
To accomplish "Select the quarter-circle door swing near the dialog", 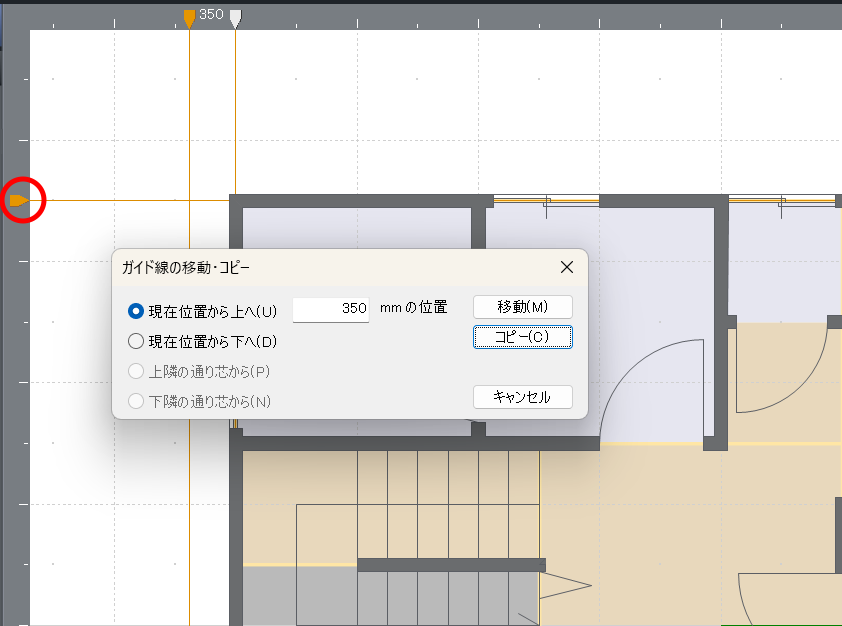I will pyautogui.click(x=640, y=385).
